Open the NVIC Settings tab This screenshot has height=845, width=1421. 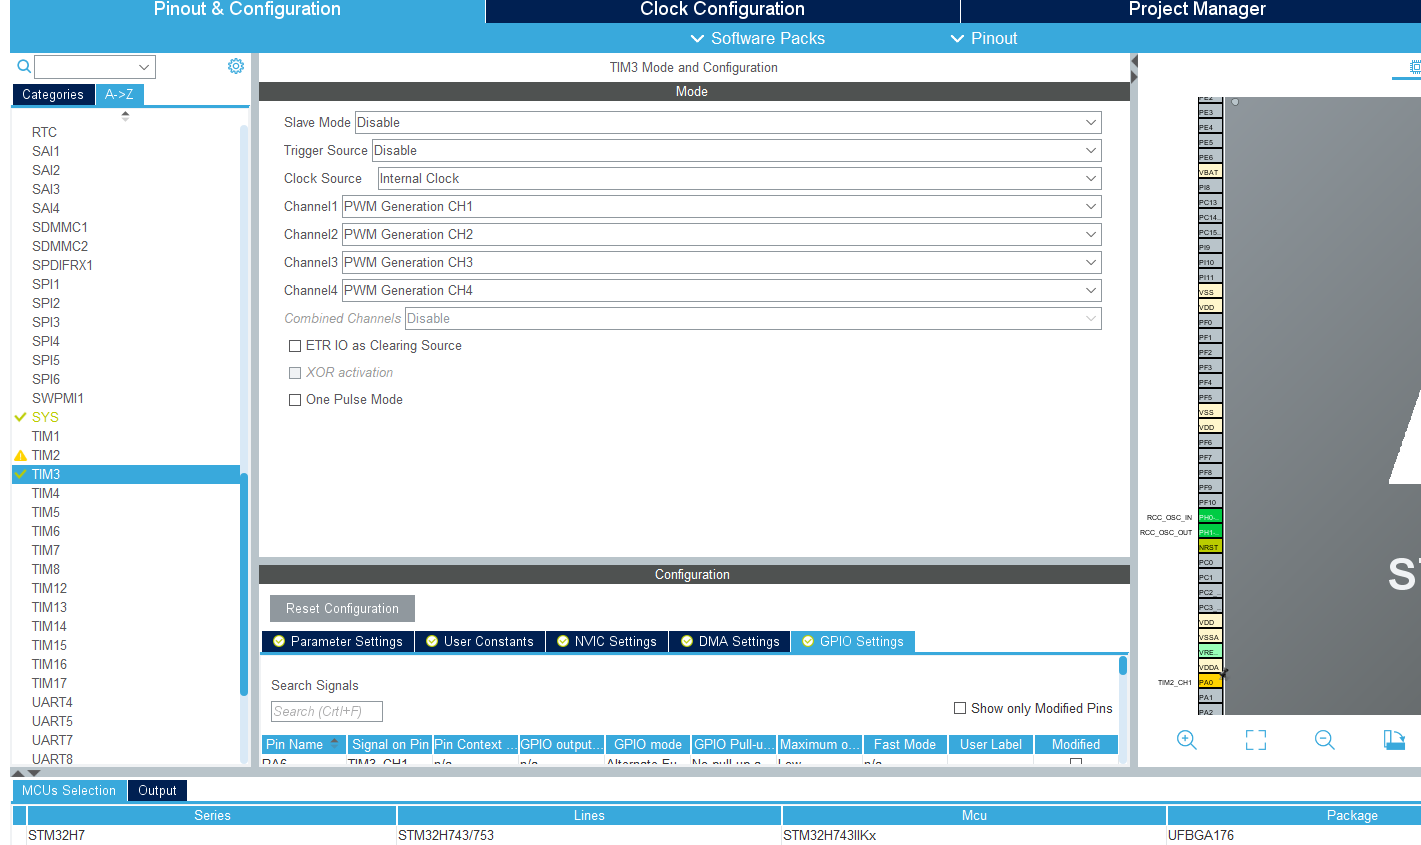[x=607, y=642]
